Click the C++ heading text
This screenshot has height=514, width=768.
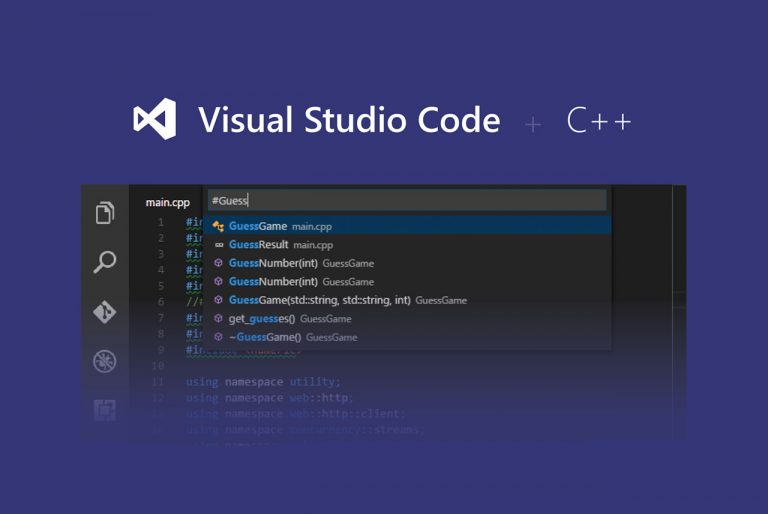point(599,121)
